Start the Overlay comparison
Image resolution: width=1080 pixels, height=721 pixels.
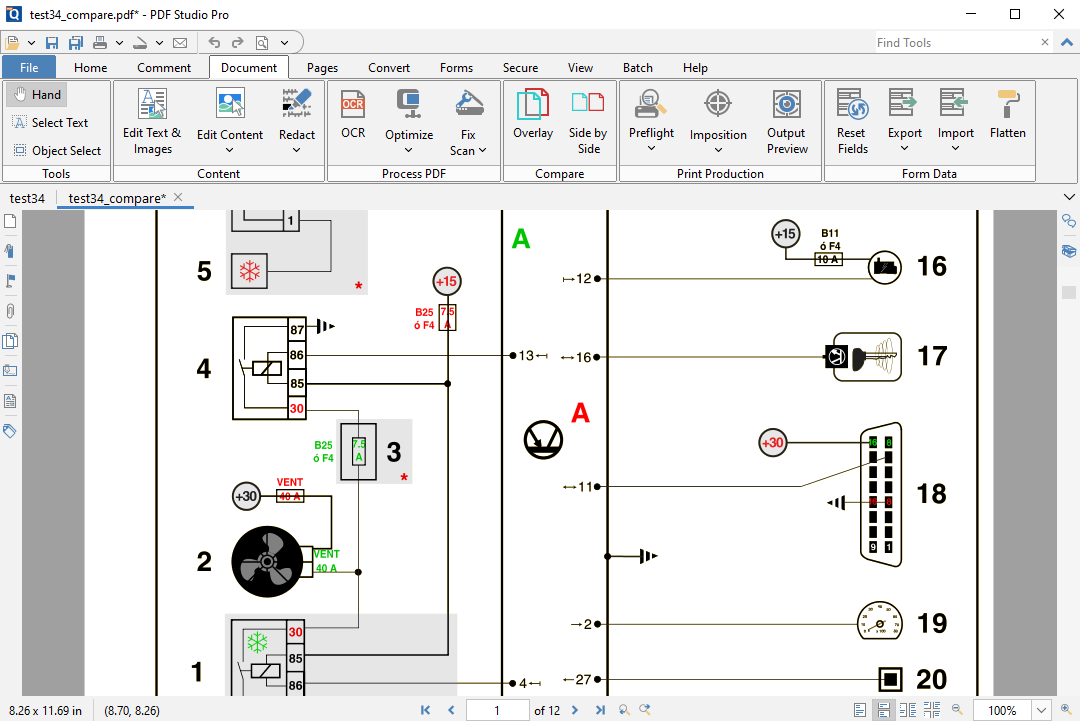coord(532,114)
